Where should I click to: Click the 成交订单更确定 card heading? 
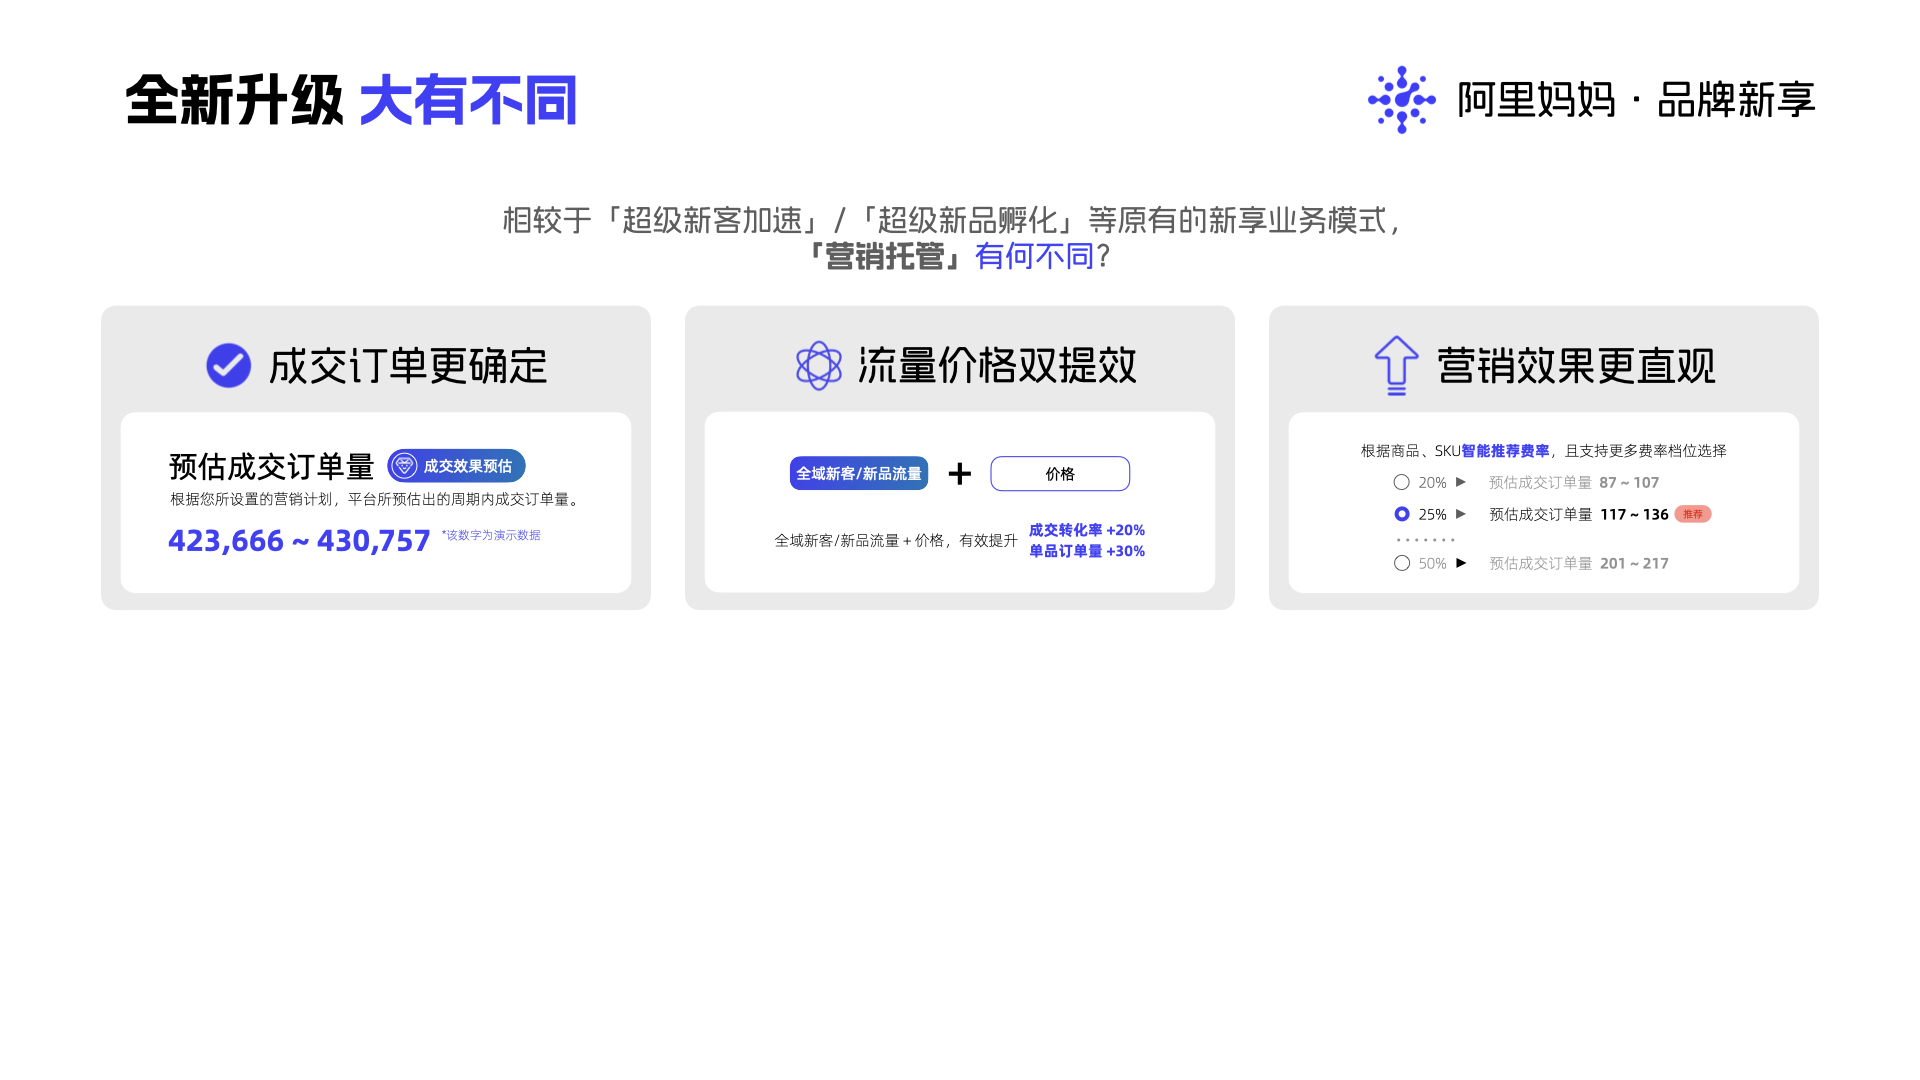[x=408, y=366]
